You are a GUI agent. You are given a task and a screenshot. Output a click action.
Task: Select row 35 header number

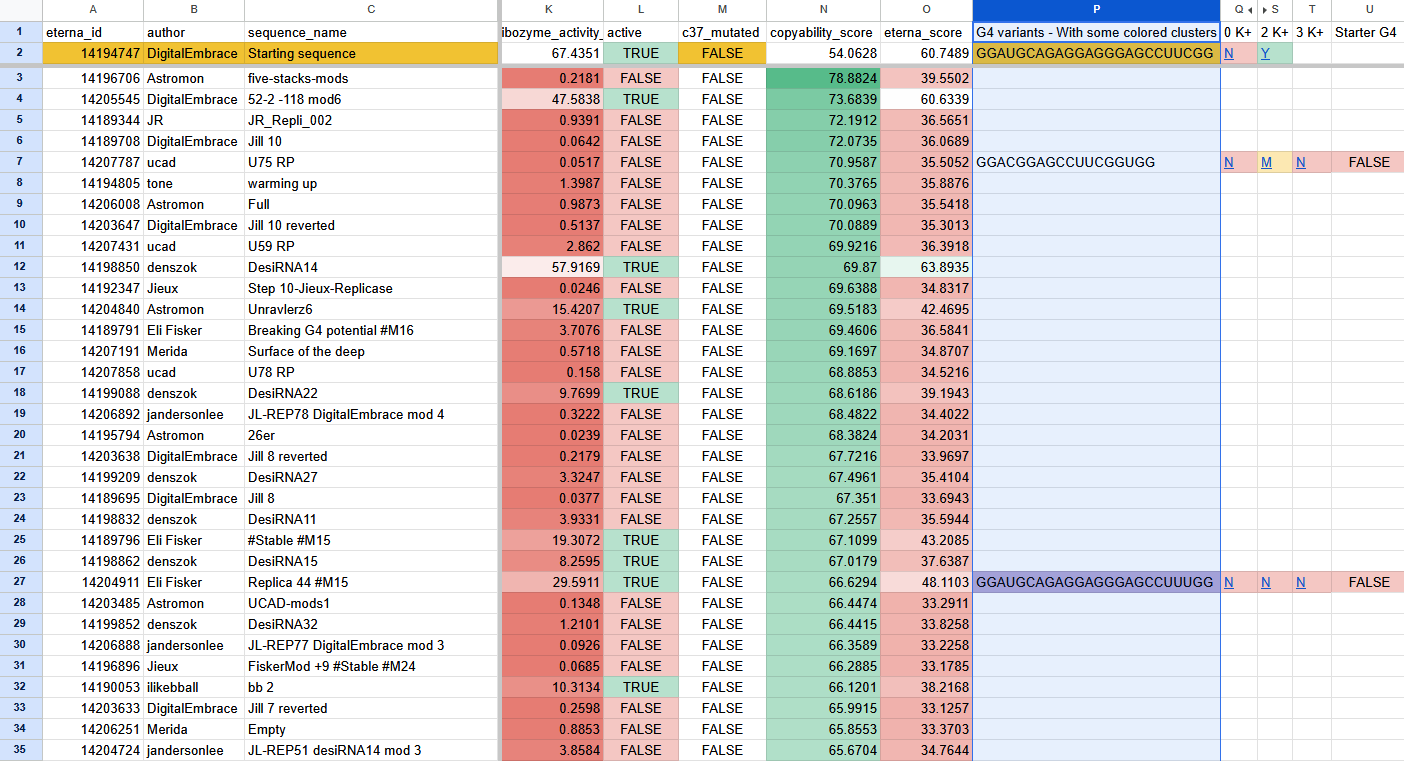[20, 750]
